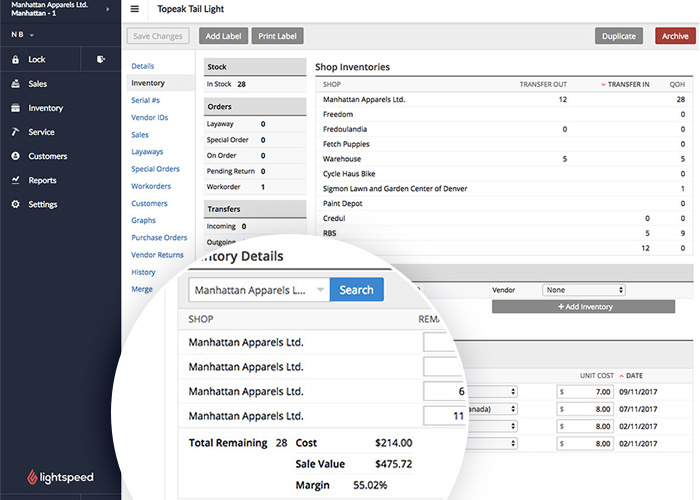Click the Sales register icon

click(x=15, y=83)
